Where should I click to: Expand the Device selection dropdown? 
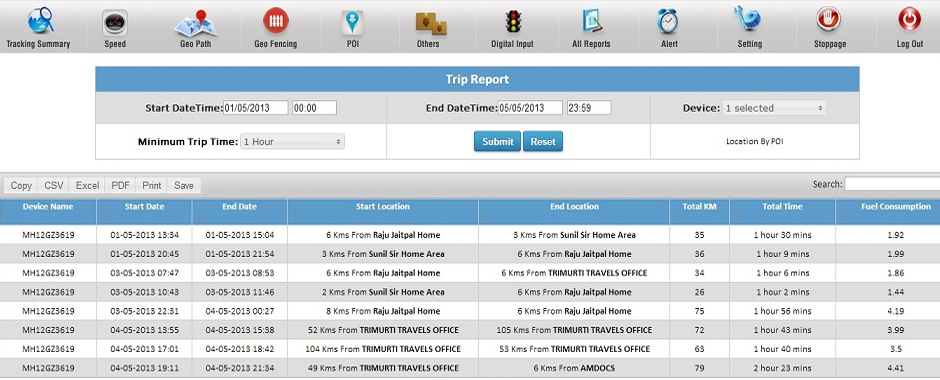pyautogui.click(x=774, y=108)
